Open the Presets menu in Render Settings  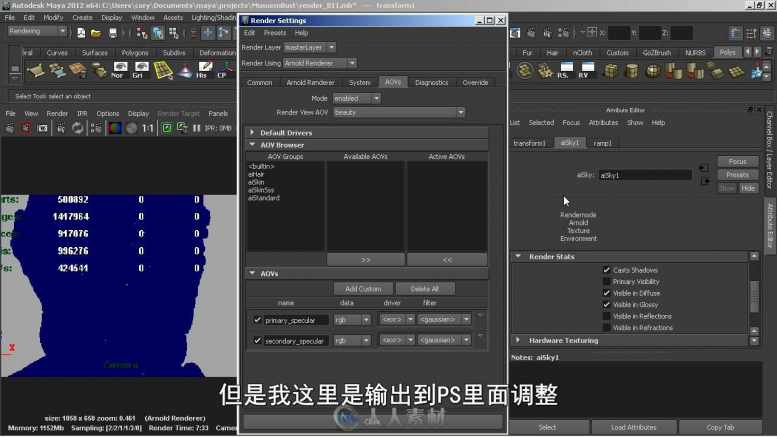(275, 33)
